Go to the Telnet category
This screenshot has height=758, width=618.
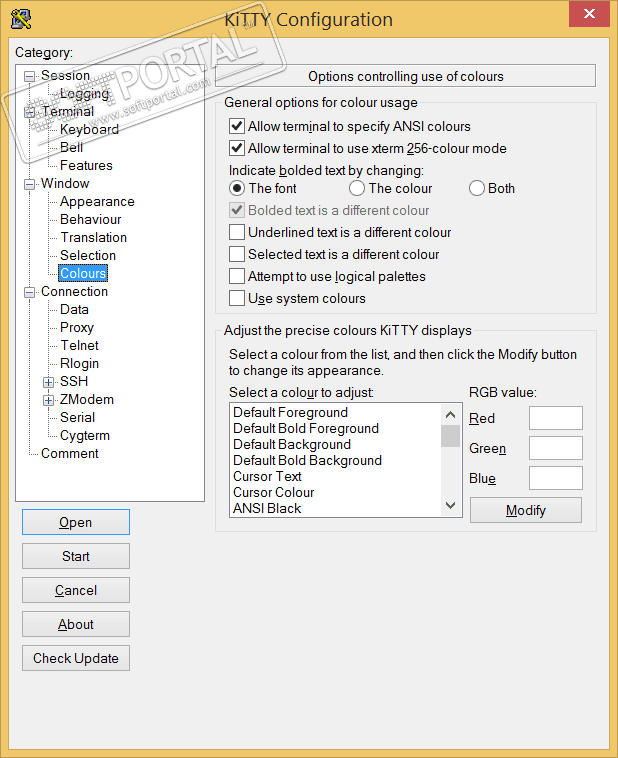[x=79, y=345]
